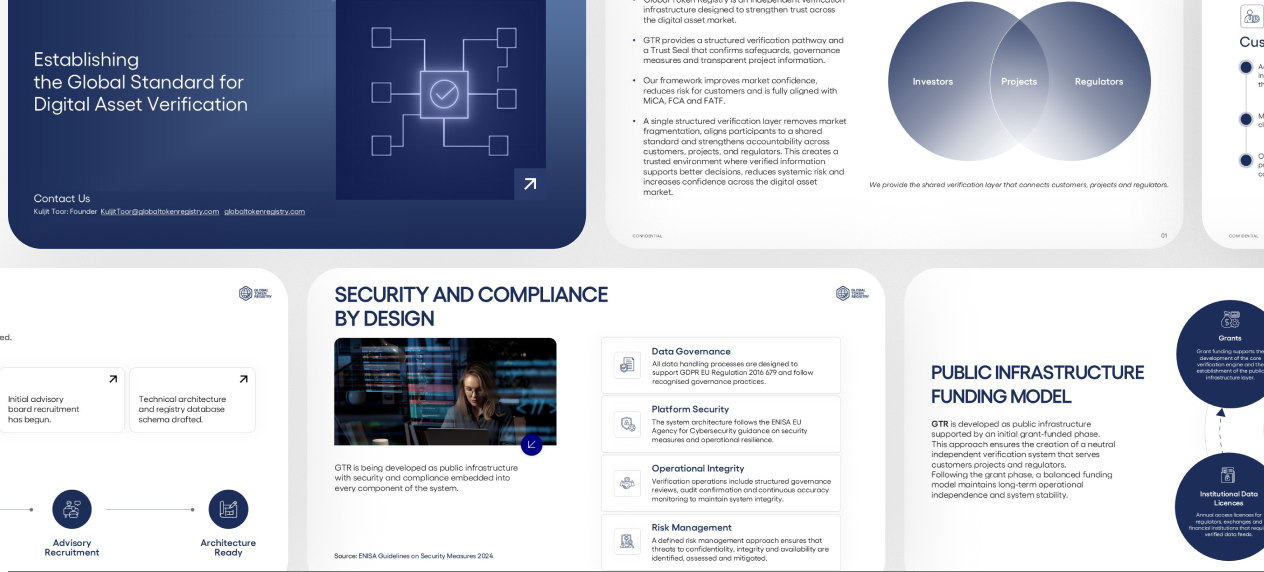Click the Security and Compliance by Design heading

click(471, 306)
